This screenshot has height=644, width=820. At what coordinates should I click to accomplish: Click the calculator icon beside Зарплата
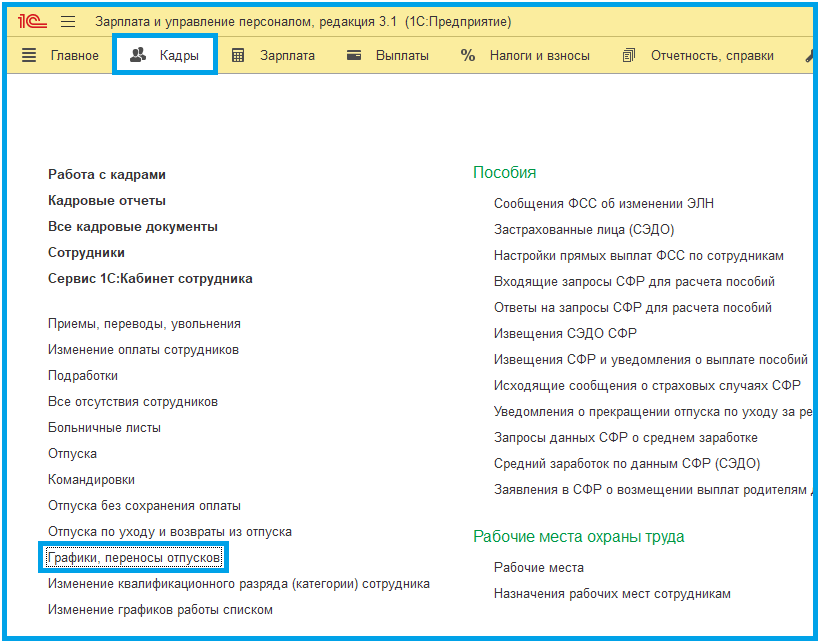[238, 55]
